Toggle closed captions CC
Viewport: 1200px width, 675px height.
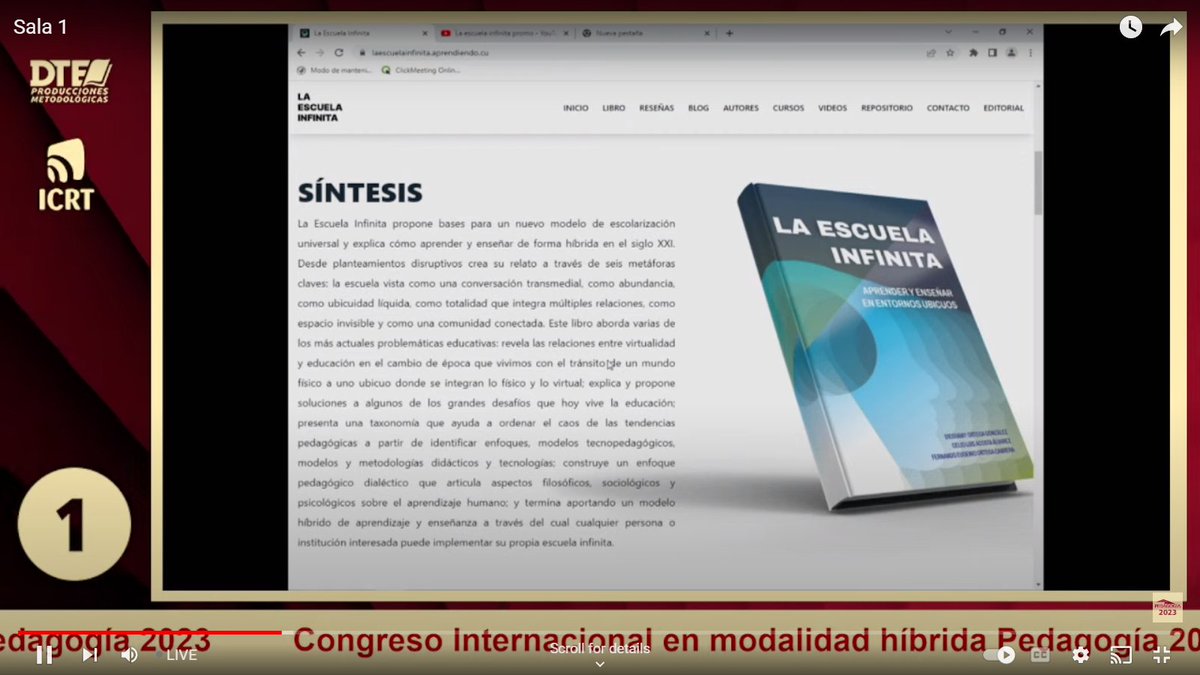(x=1040, y=655)
